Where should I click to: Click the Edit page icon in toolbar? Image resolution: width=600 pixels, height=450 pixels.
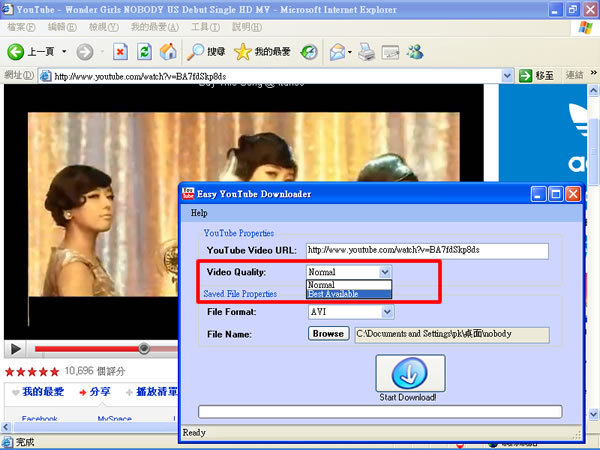tap(390, 52)
